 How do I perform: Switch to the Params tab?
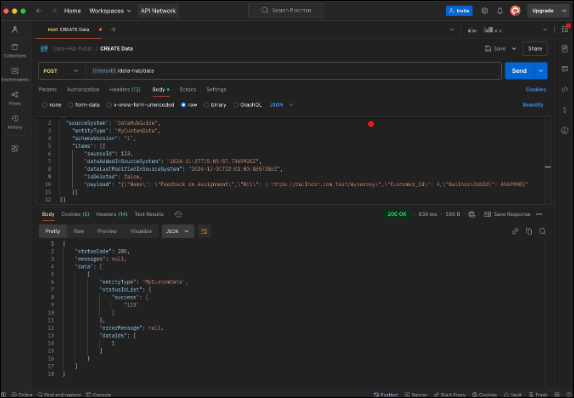tap(48, 89)
